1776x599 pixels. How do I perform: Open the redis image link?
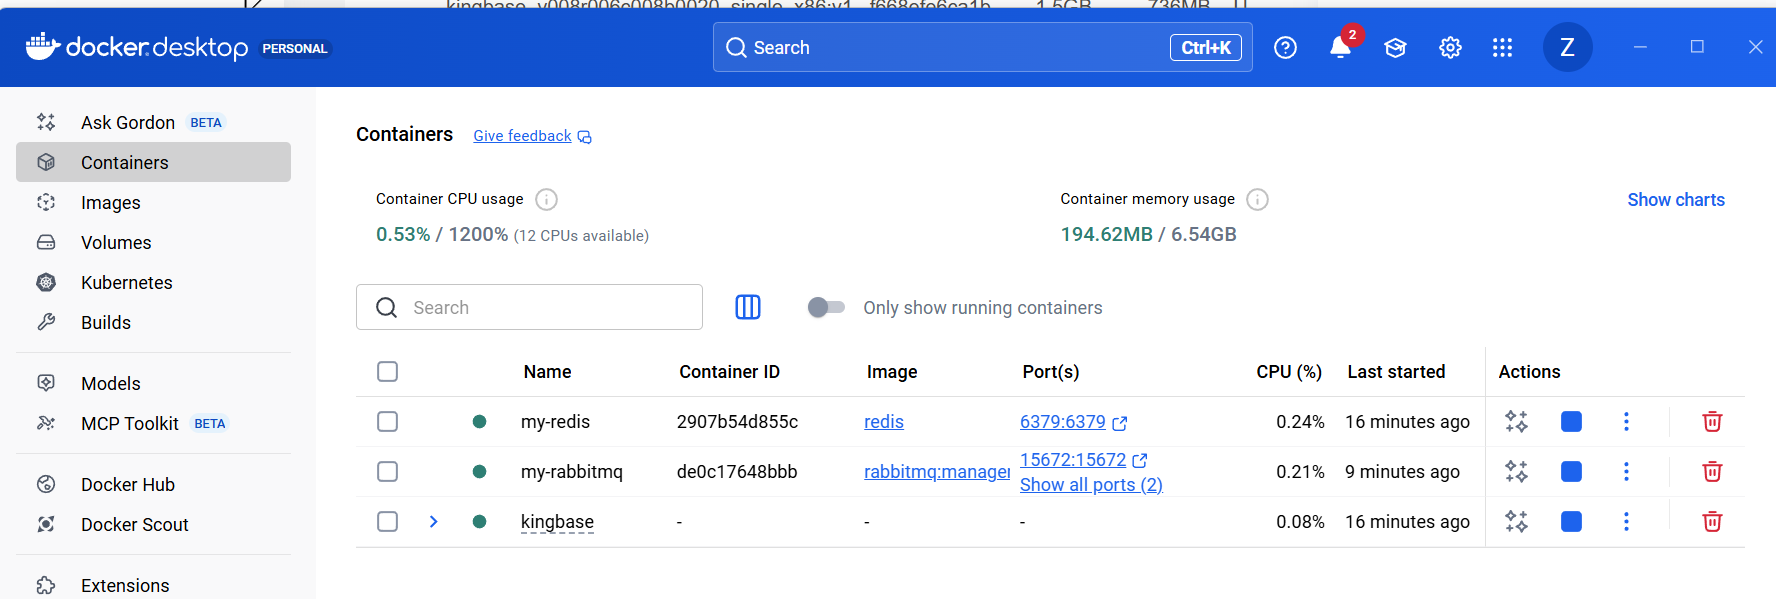click(x=884, y=422)
